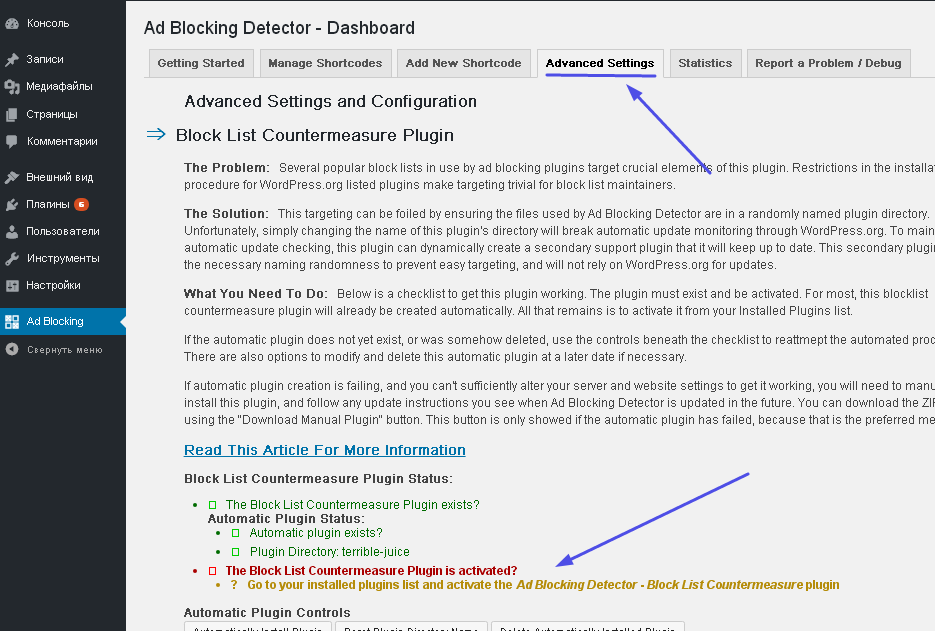Open Read This Article For More Information link
Viewport: 935px width, 631px height.
(x=325, y=450)
